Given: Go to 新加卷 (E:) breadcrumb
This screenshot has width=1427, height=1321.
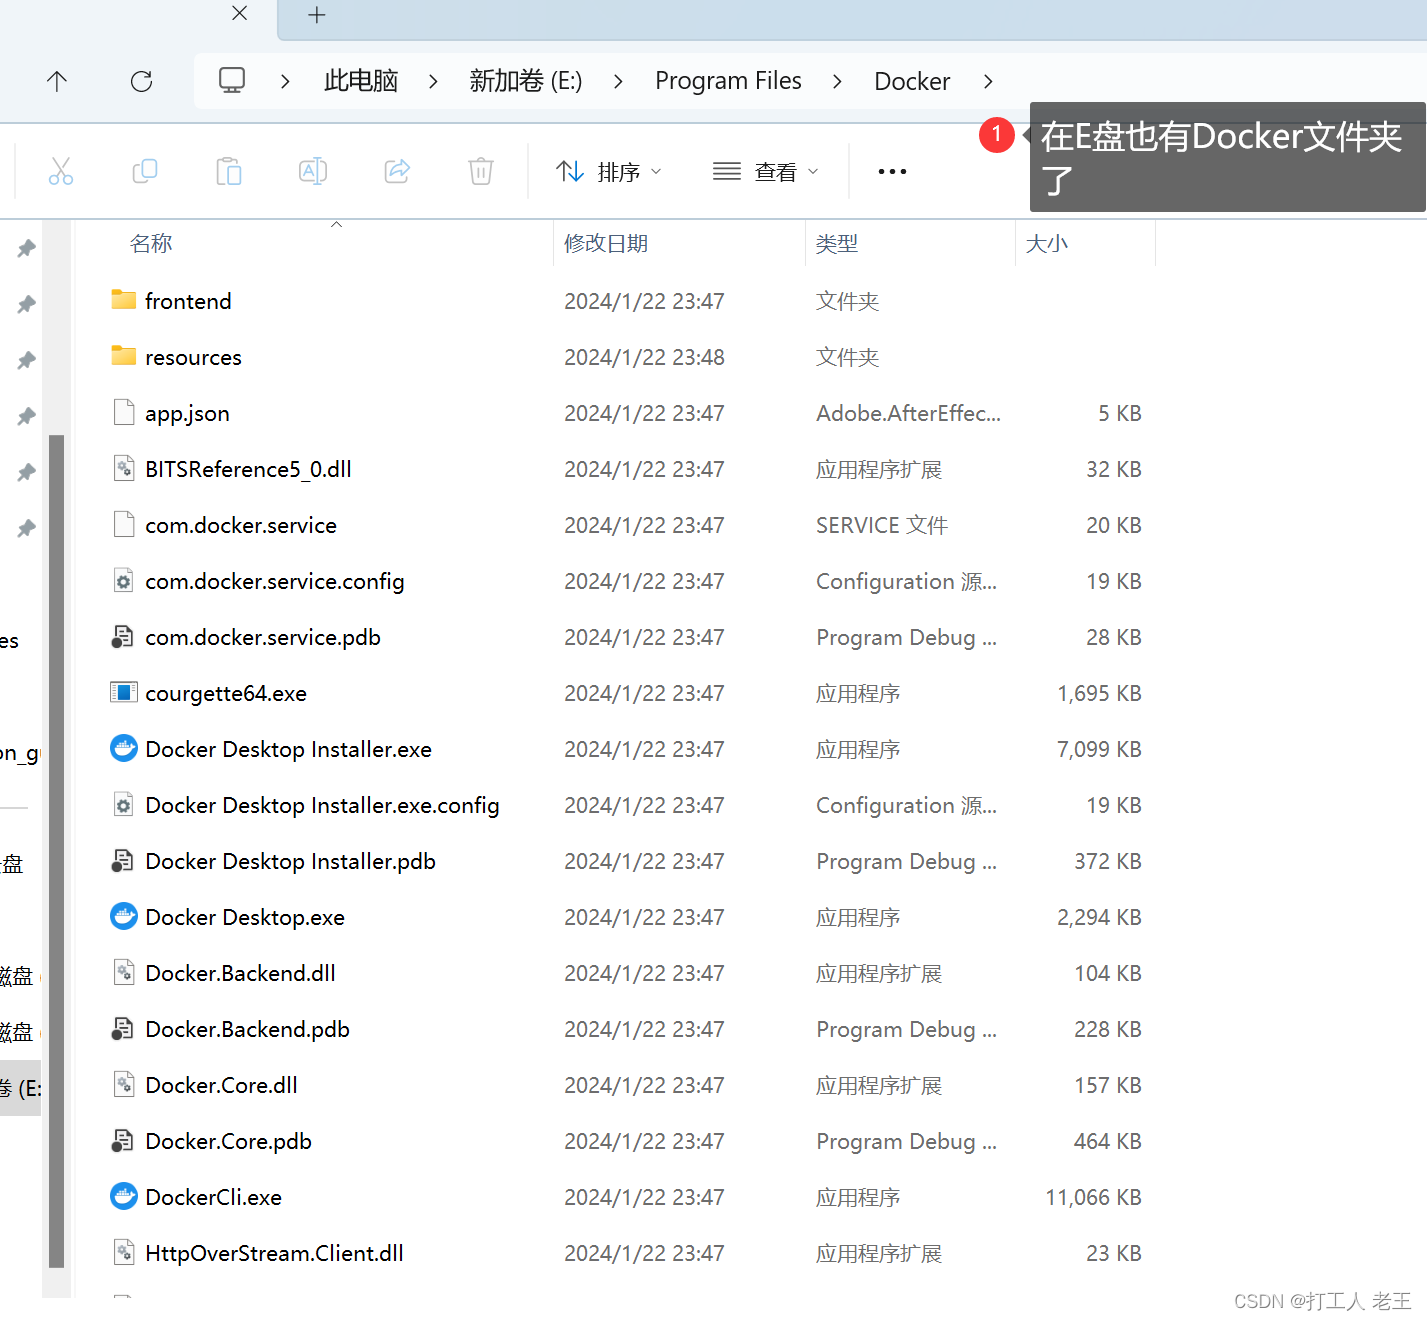Looking at the screenshot, I should tap(526, 81).
